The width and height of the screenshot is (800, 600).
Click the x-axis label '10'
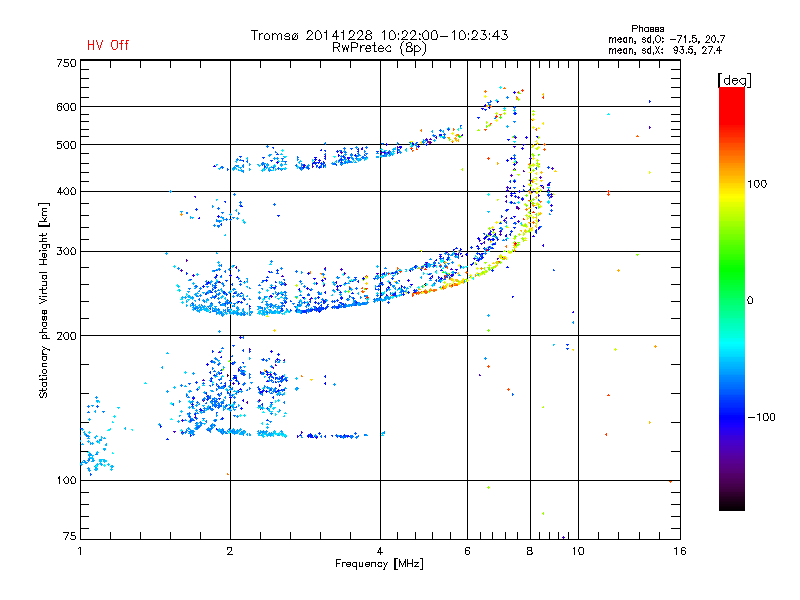coord(578,551)
